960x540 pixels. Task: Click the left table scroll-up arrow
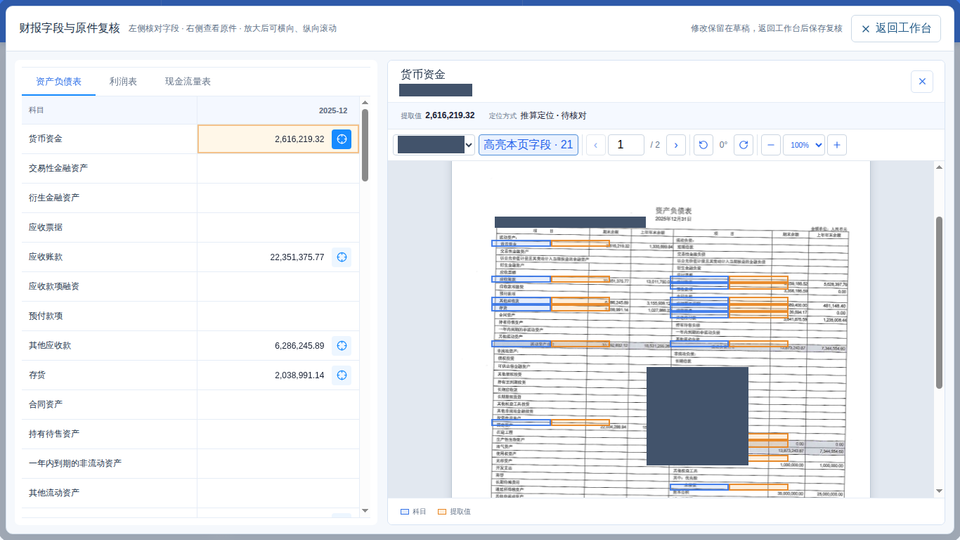[365, 103]
